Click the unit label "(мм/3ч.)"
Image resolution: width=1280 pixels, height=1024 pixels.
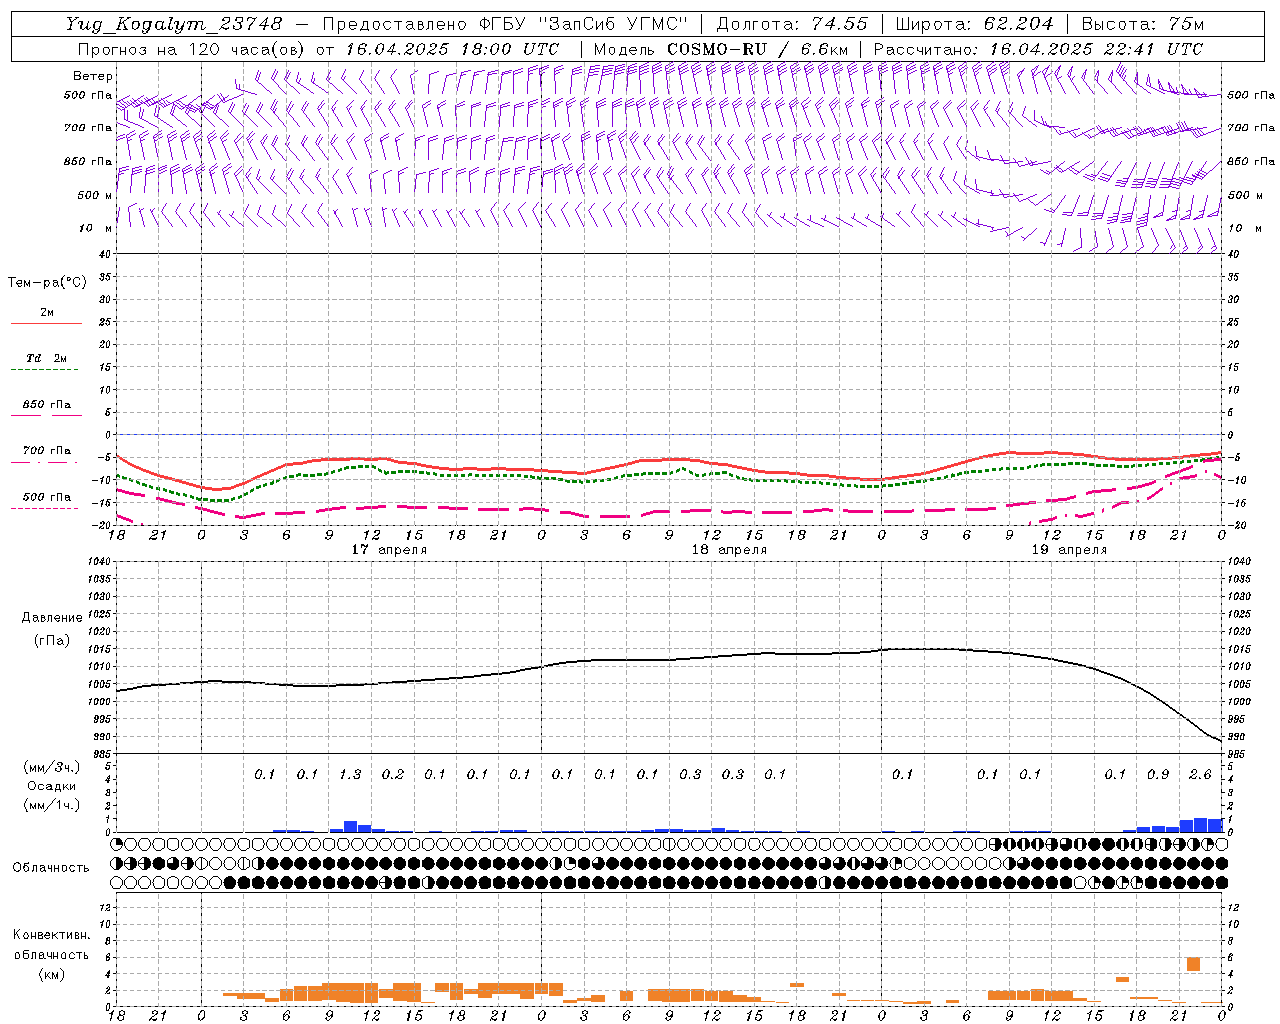[52, 767]
